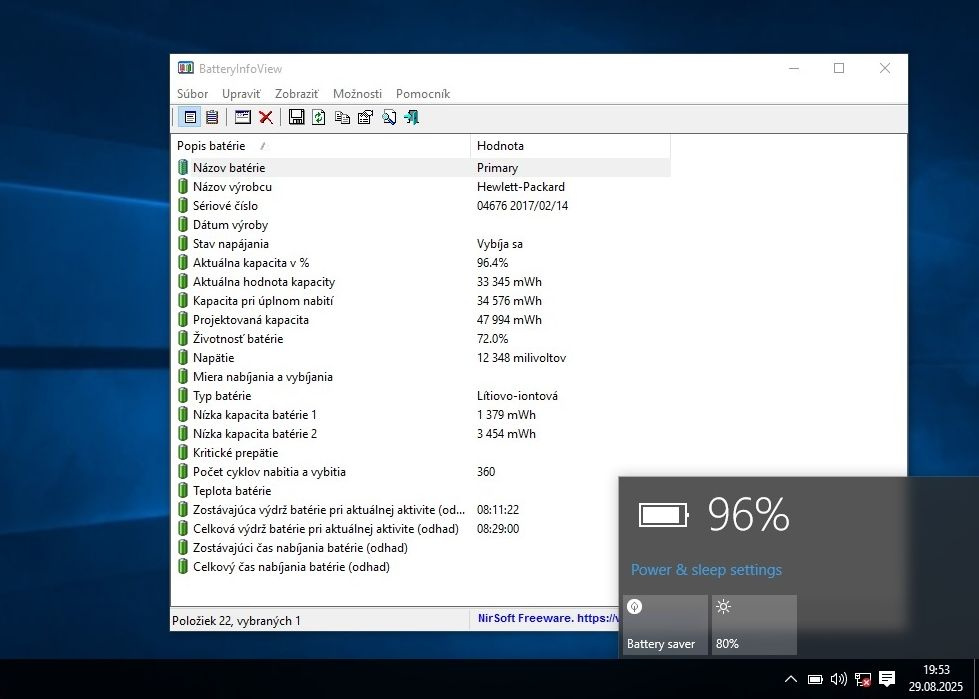
Task: Open the Súbor menu
Action: click(x=192, y=94)
